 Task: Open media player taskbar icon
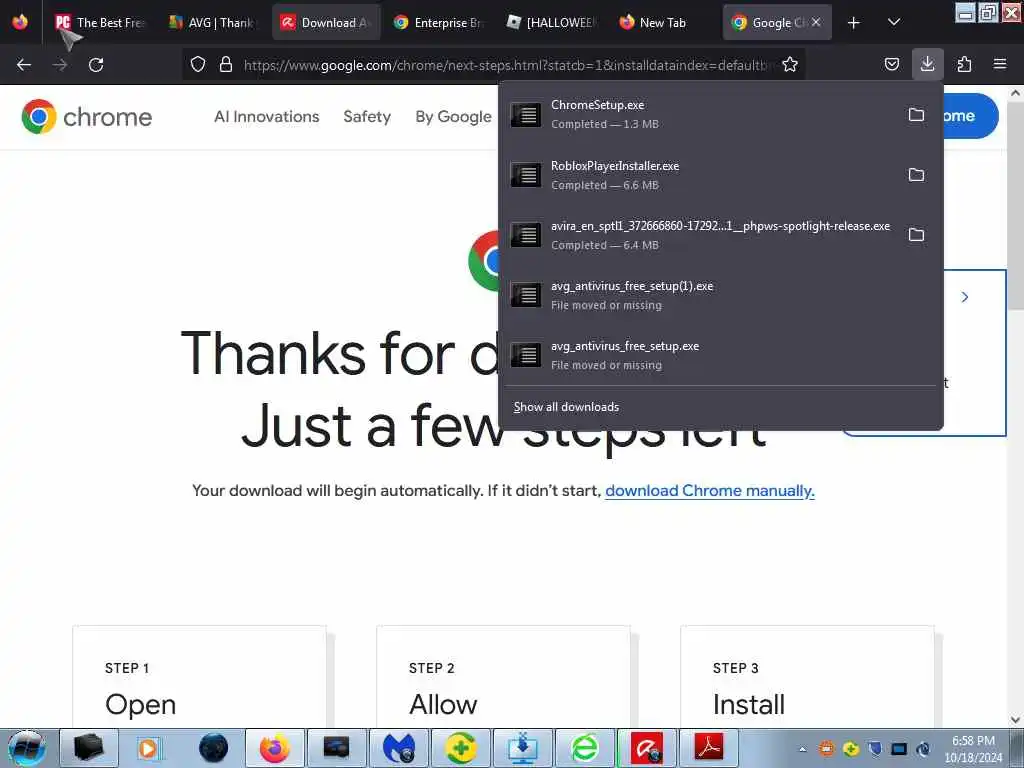(x=151, y=748)
